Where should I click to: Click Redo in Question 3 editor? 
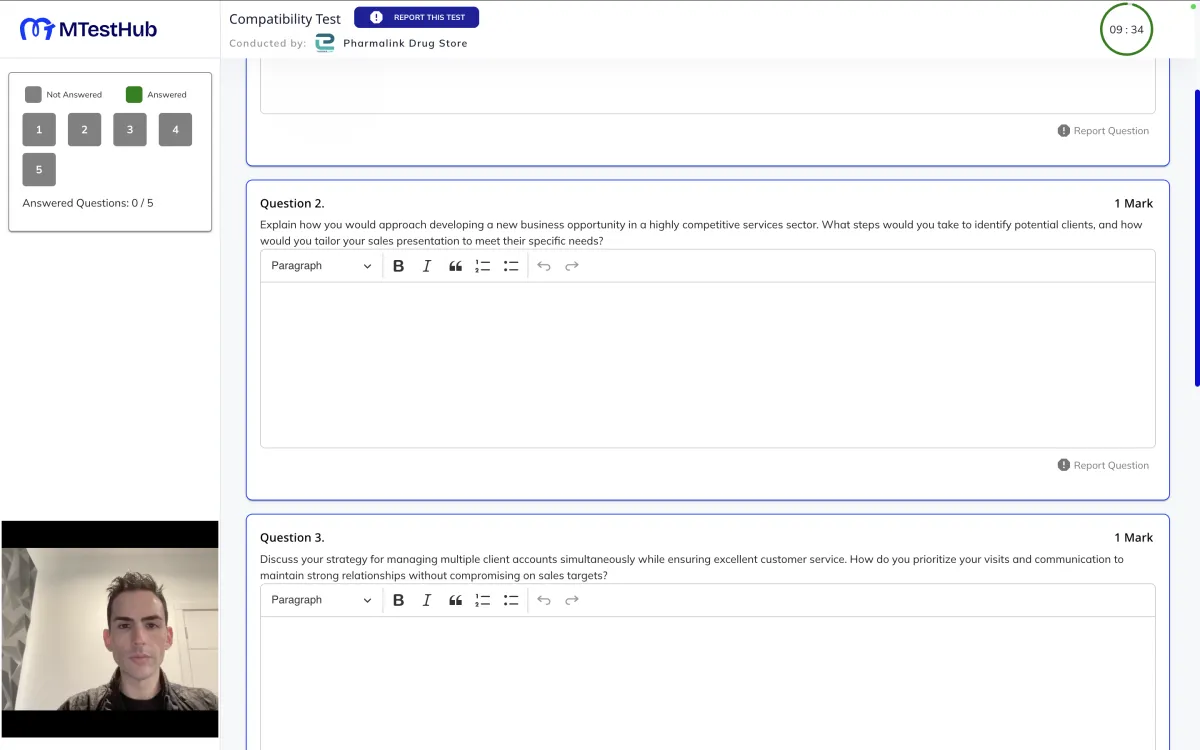point(572,600)
